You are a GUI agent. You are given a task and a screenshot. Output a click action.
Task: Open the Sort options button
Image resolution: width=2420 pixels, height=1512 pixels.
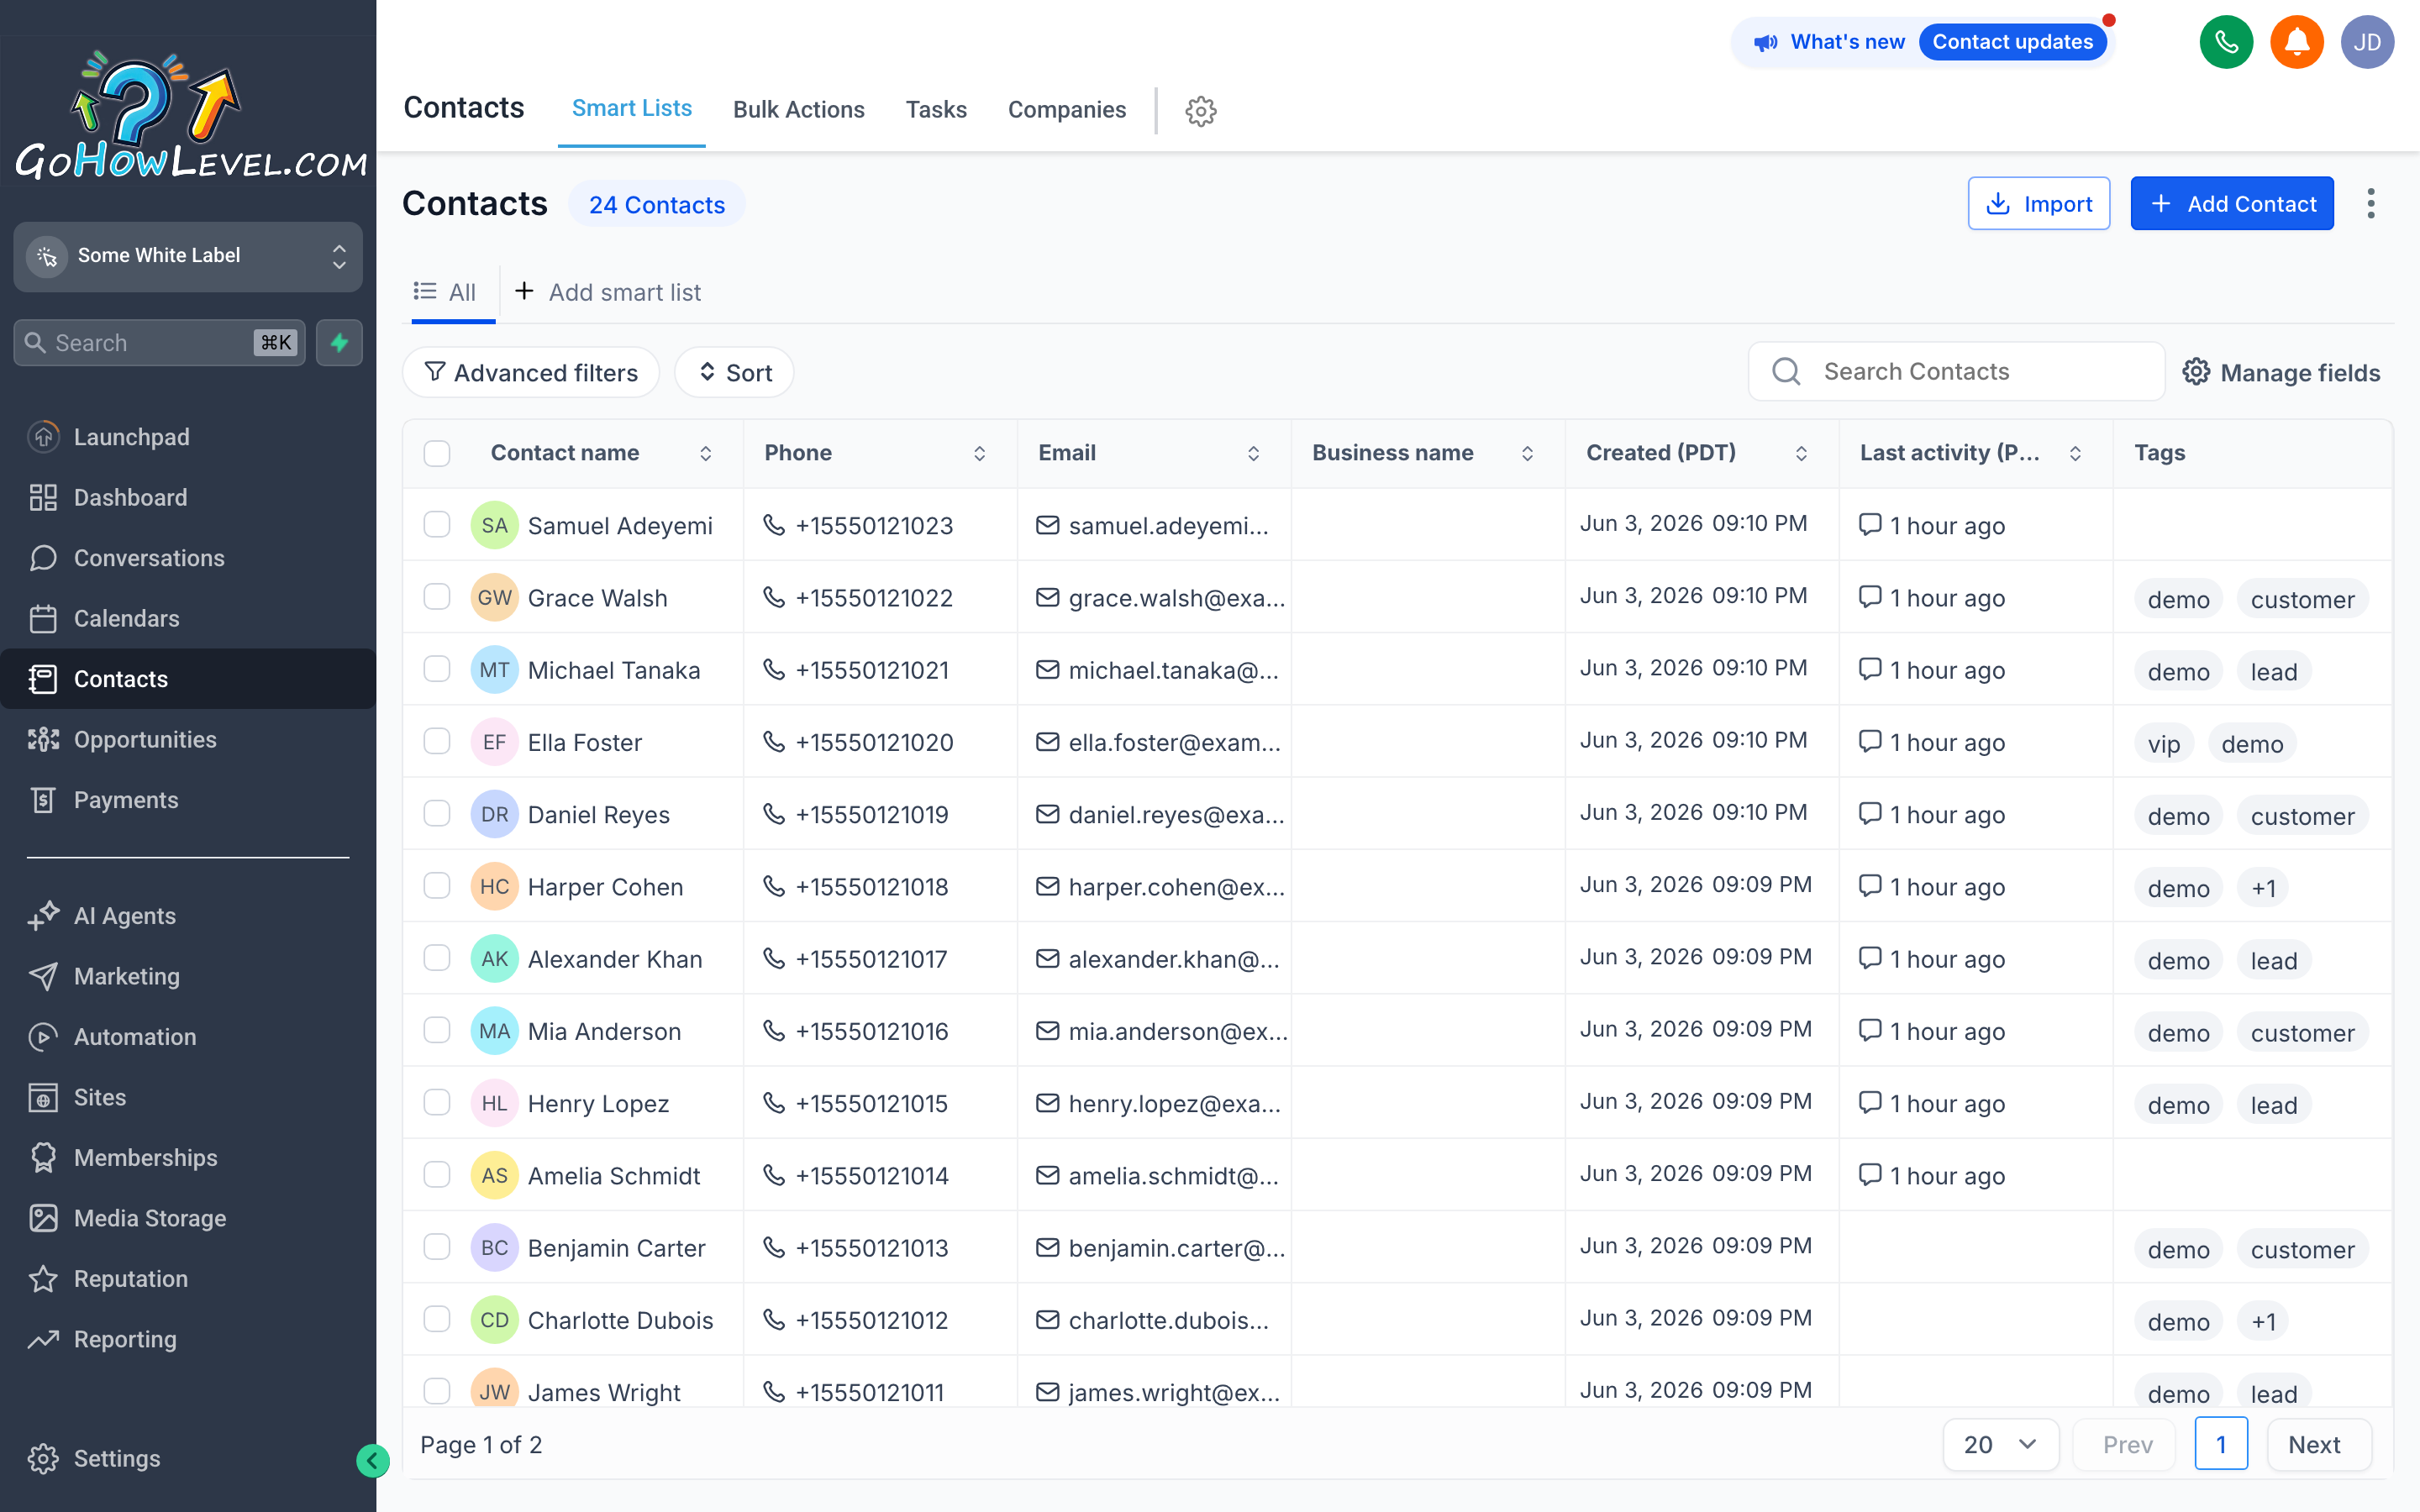734,372
